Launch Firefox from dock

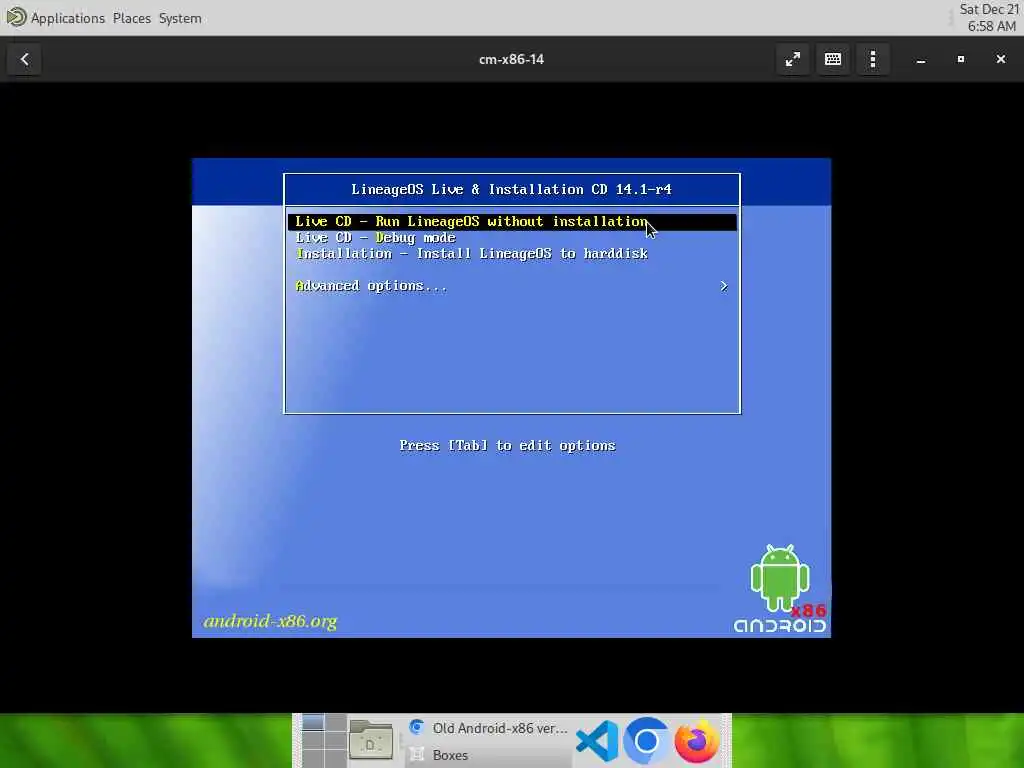click(x=697, y=741)
